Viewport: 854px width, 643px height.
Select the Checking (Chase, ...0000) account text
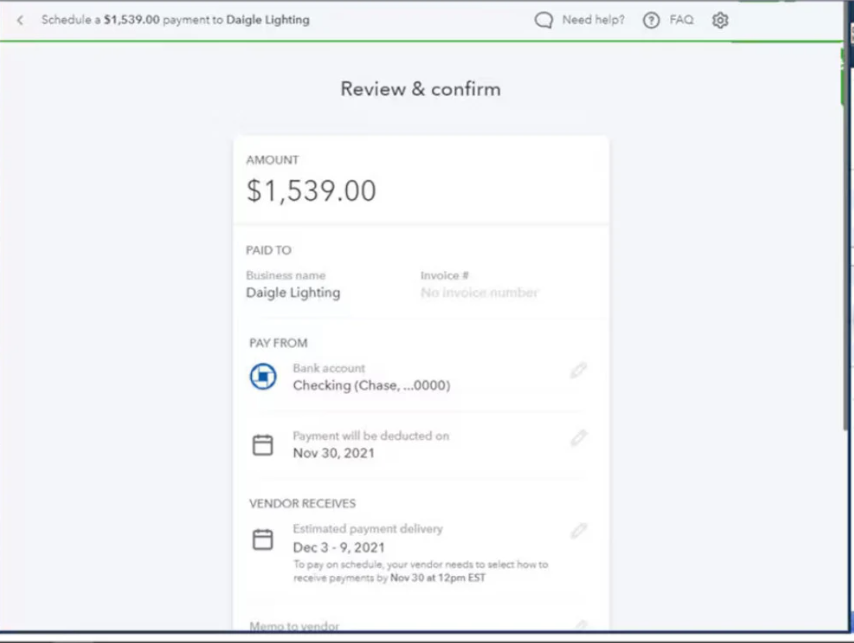371,385
